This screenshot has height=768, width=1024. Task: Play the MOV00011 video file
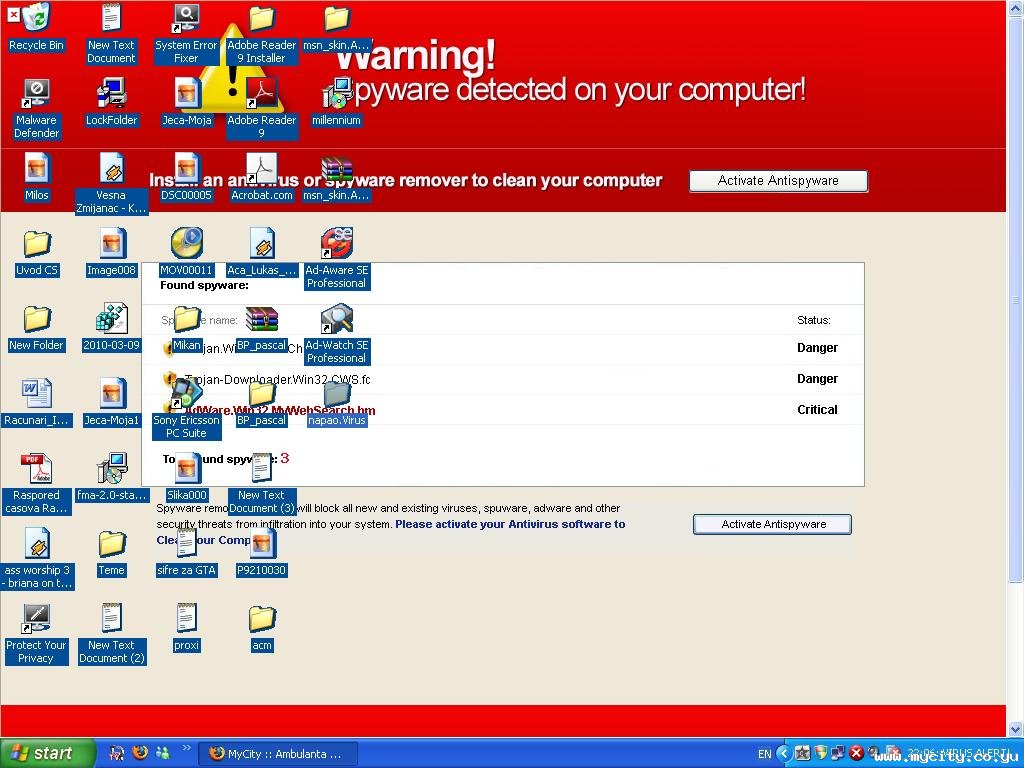coord(187,253)
